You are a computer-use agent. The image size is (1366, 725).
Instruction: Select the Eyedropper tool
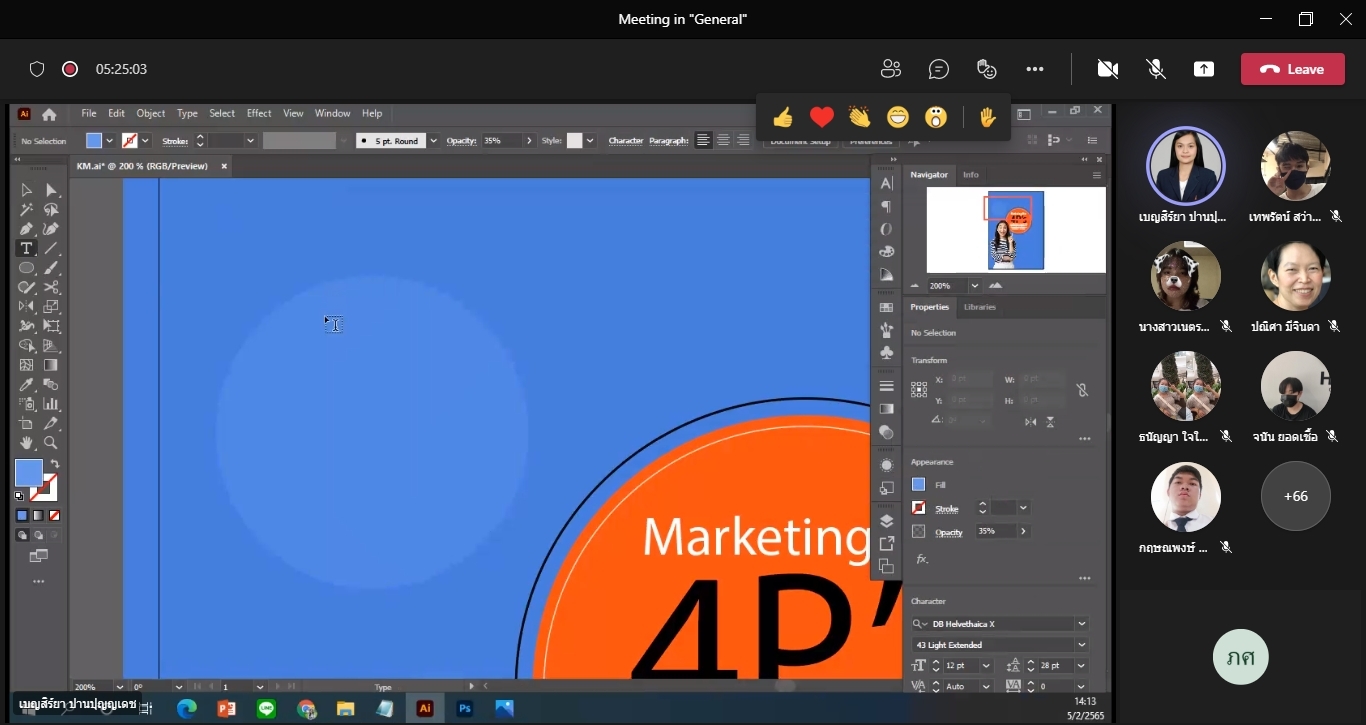(x=27, y=384)
